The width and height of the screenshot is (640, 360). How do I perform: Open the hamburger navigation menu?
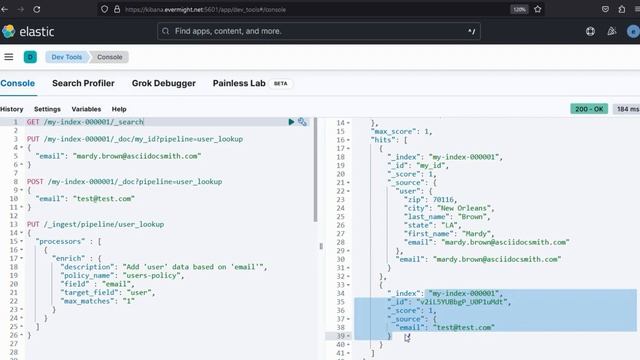[9, 57]
